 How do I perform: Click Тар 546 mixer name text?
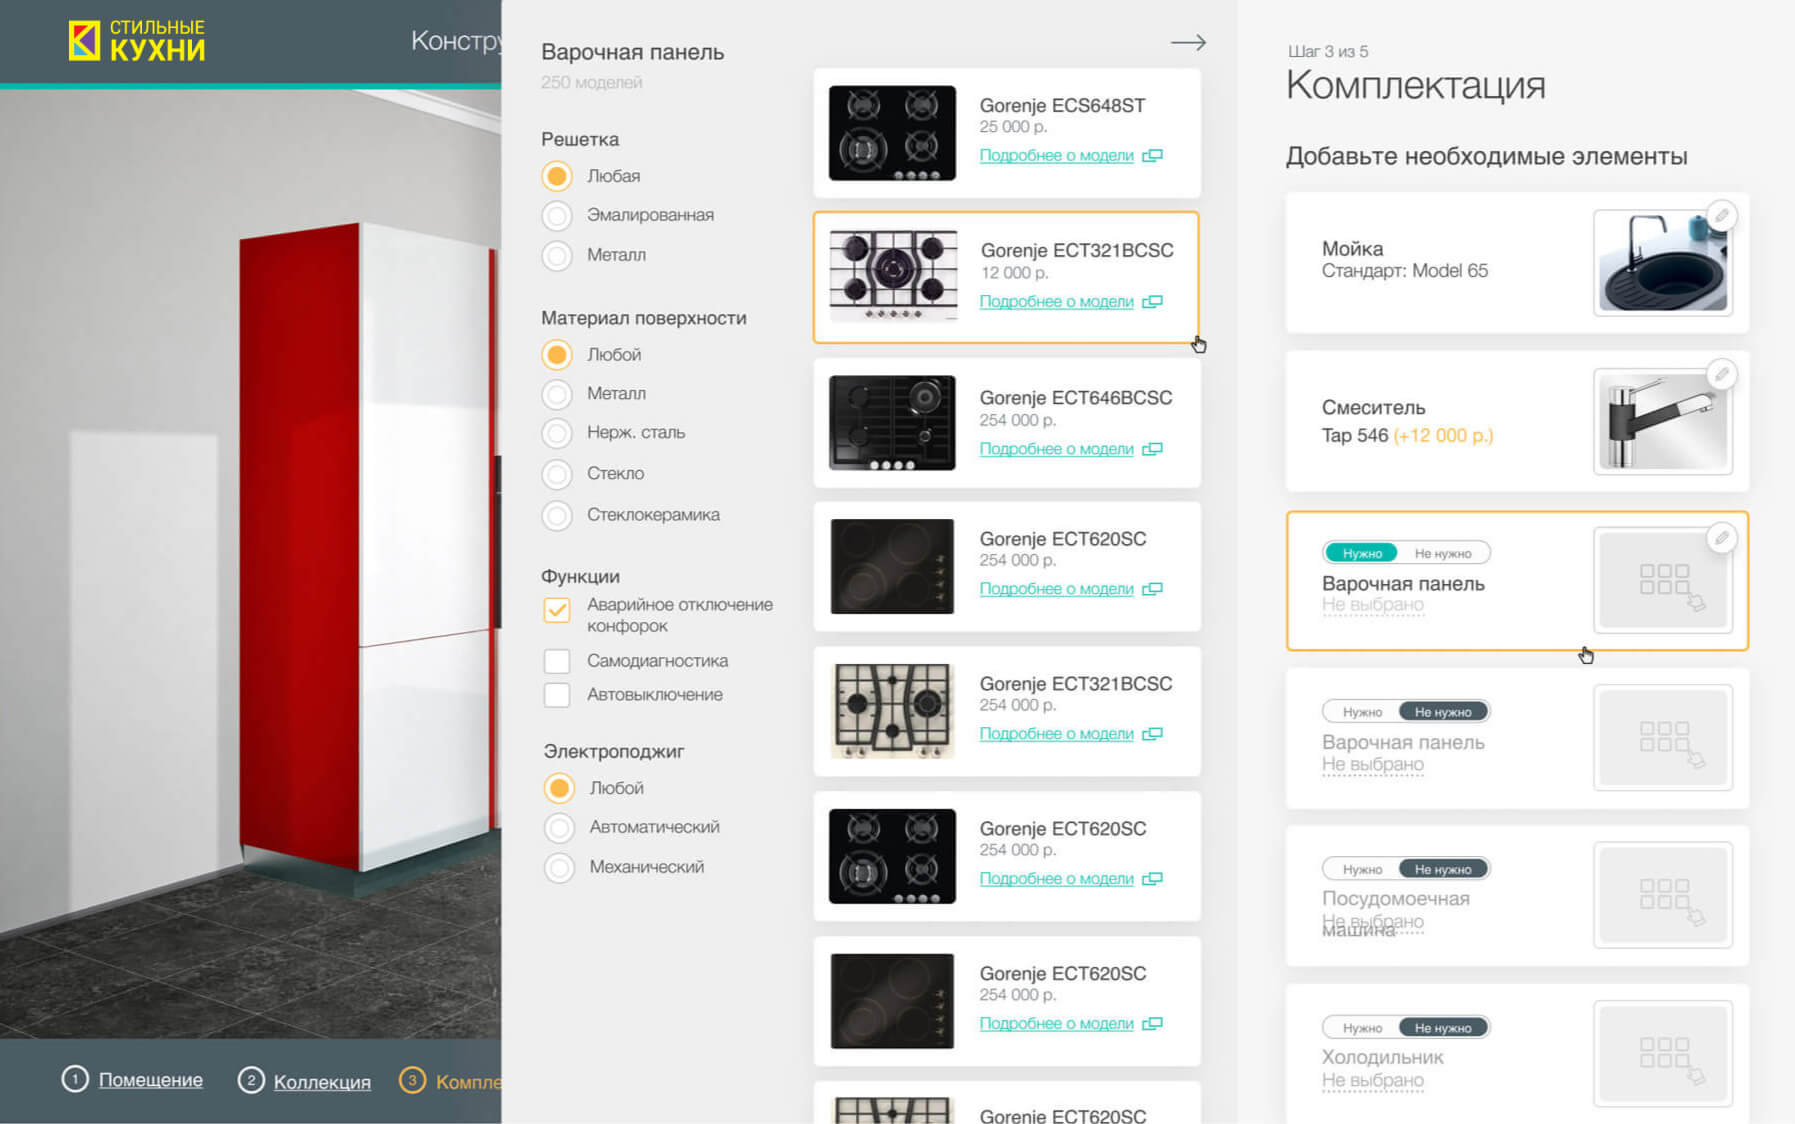(1355, 436)
